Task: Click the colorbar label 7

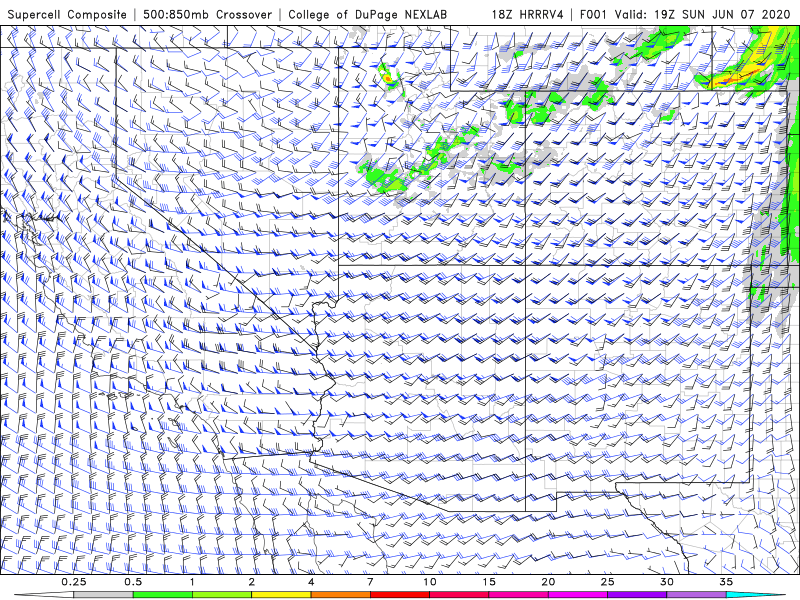Action: tap(370, 582)
